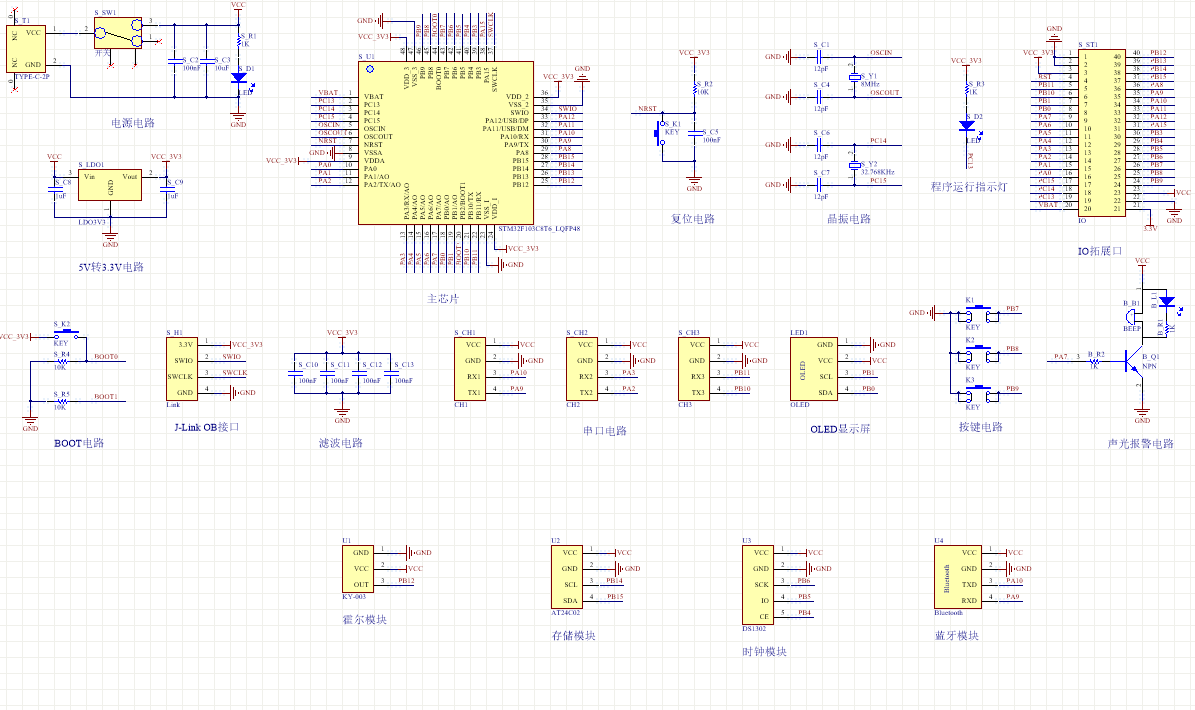The image size is (1195, 710).
Task: Select the S_CH3 serial header block
Action: pos(694,369)
